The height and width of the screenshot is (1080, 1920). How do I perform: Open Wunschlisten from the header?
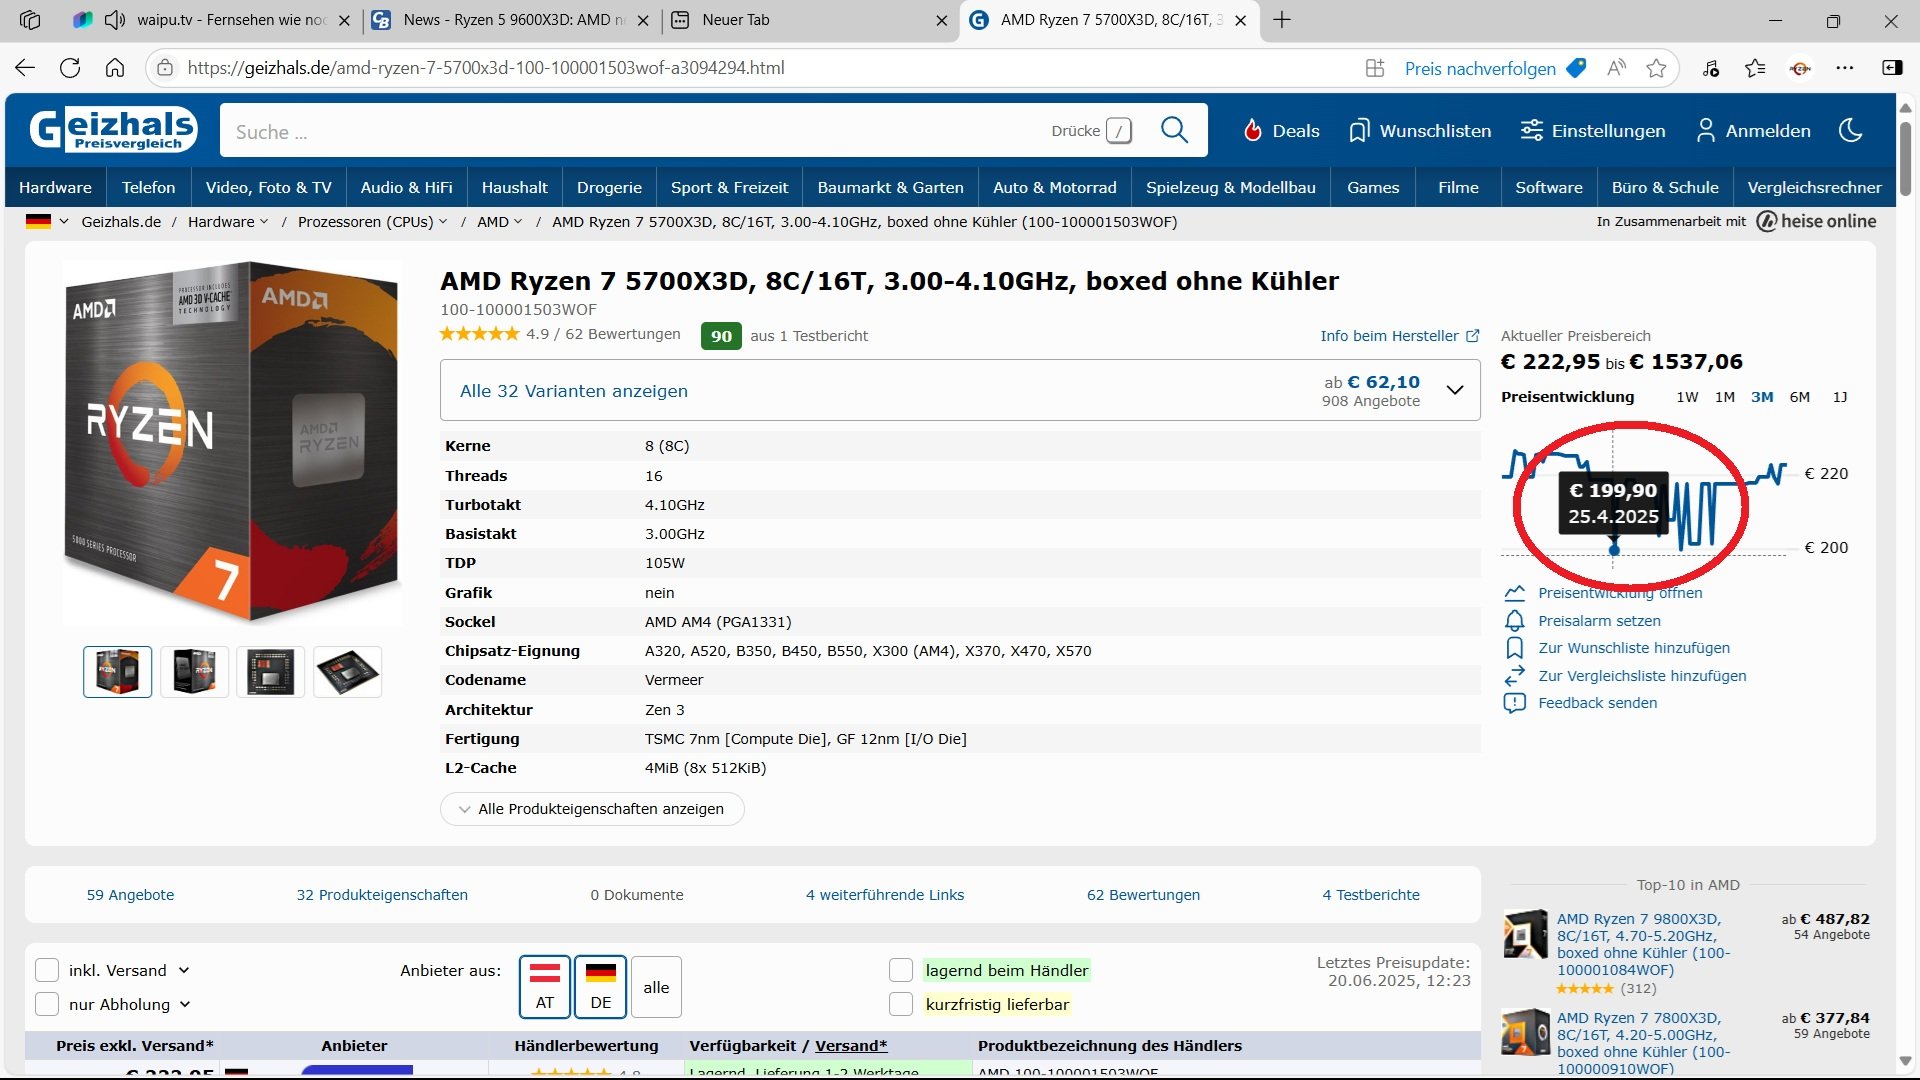click(1420, 131)
